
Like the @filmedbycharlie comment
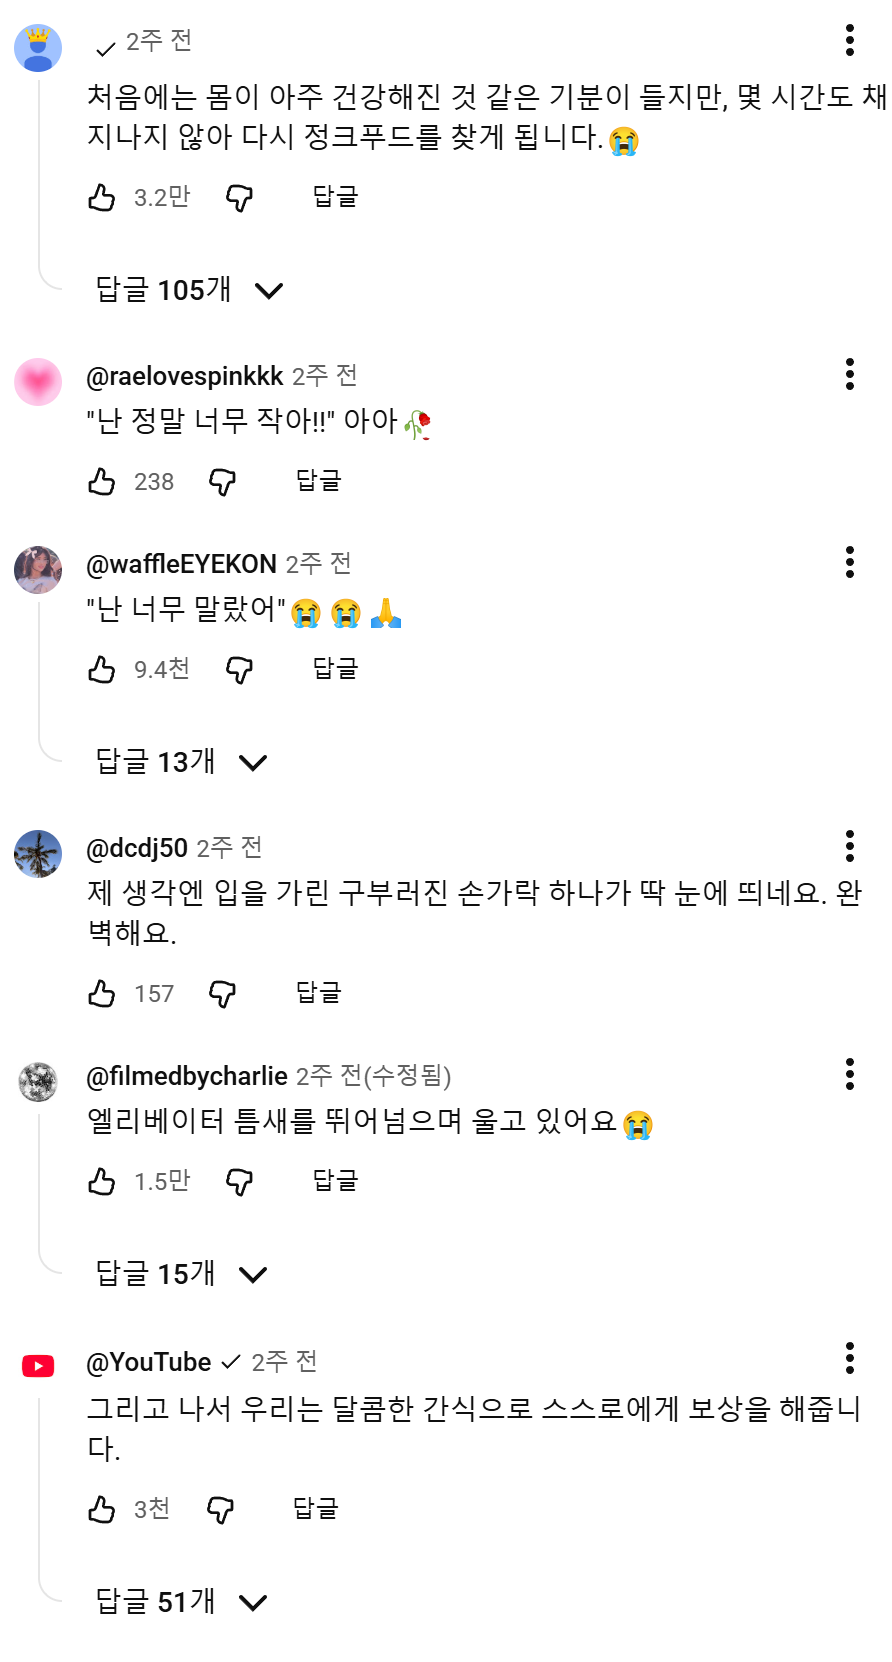pos(102,1182)
